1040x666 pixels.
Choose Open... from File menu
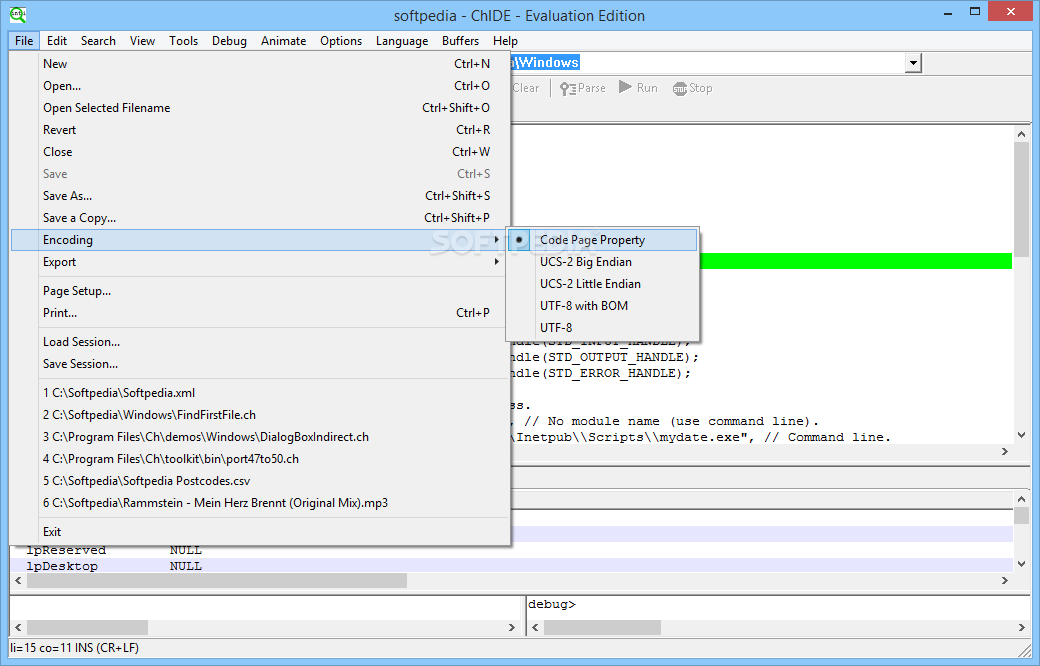point(259,86)
